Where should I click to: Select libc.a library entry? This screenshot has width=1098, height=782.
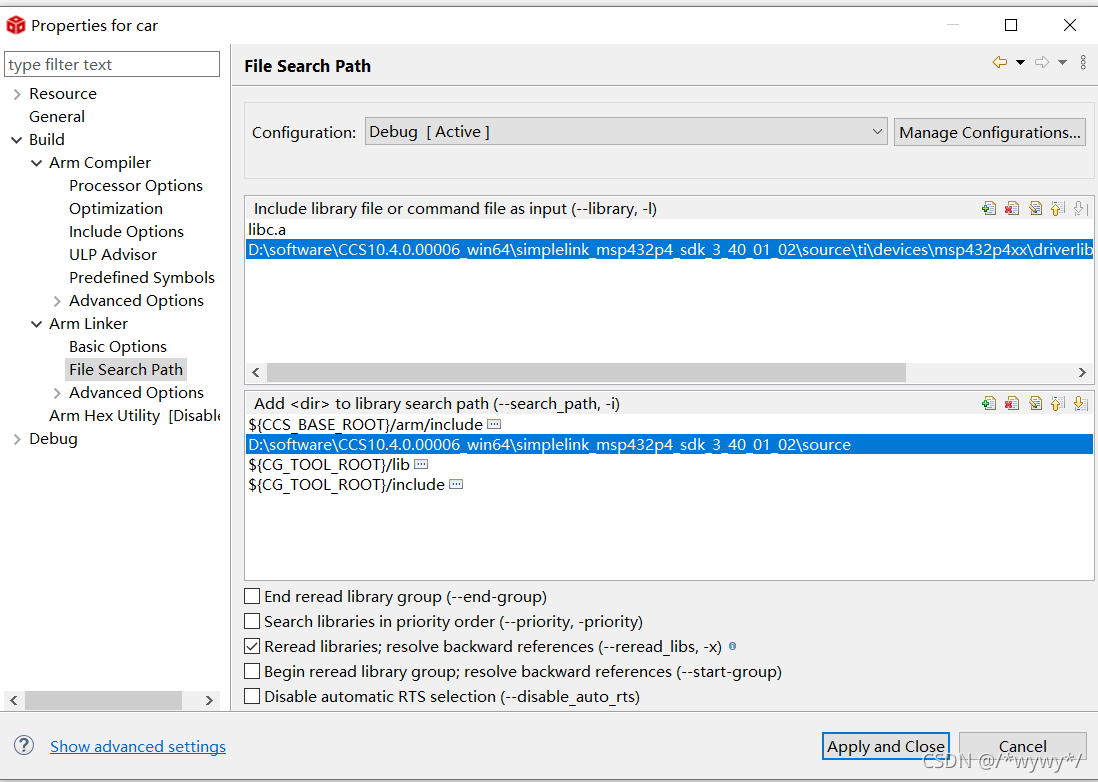[669, 230]
